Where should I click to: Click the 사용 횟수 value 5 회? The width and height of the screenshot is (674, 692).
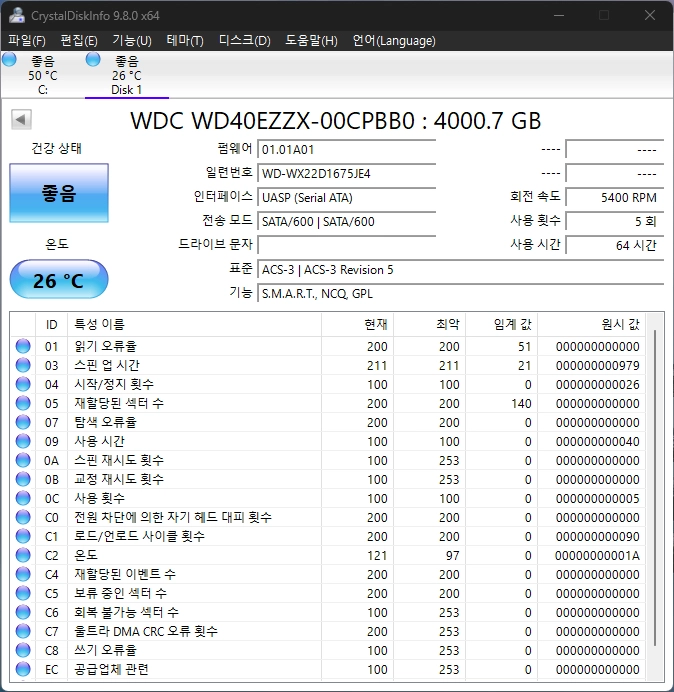(614, 221)
